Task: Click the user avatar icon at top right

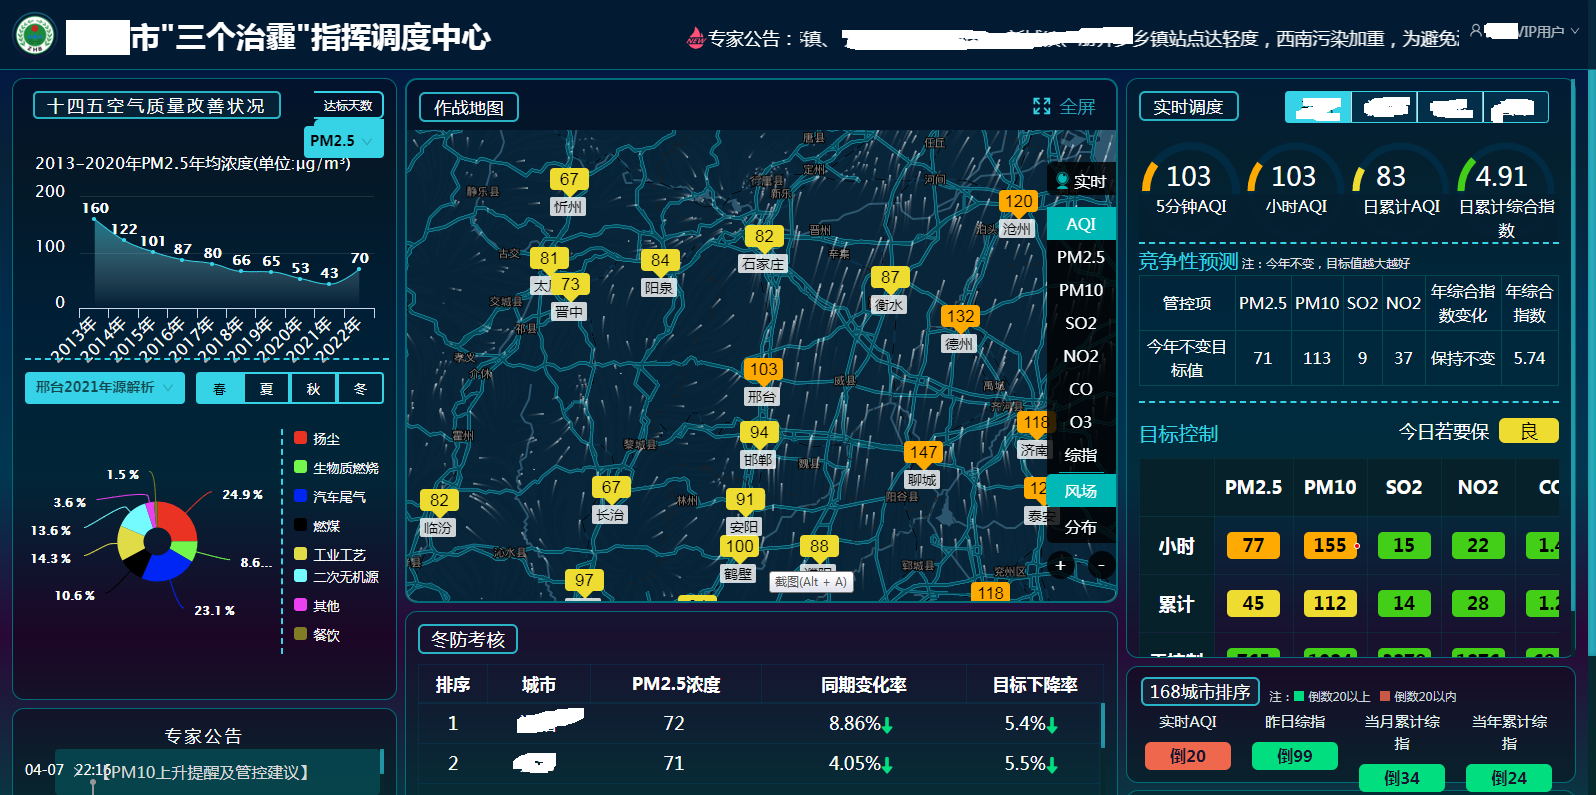Action: click(x=1476, y=31)
